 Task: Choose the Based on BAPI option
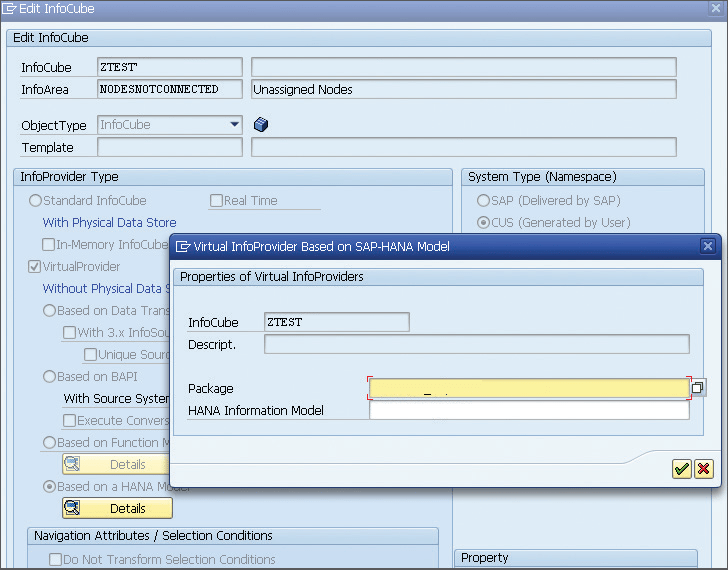click(x=49, y=377)
